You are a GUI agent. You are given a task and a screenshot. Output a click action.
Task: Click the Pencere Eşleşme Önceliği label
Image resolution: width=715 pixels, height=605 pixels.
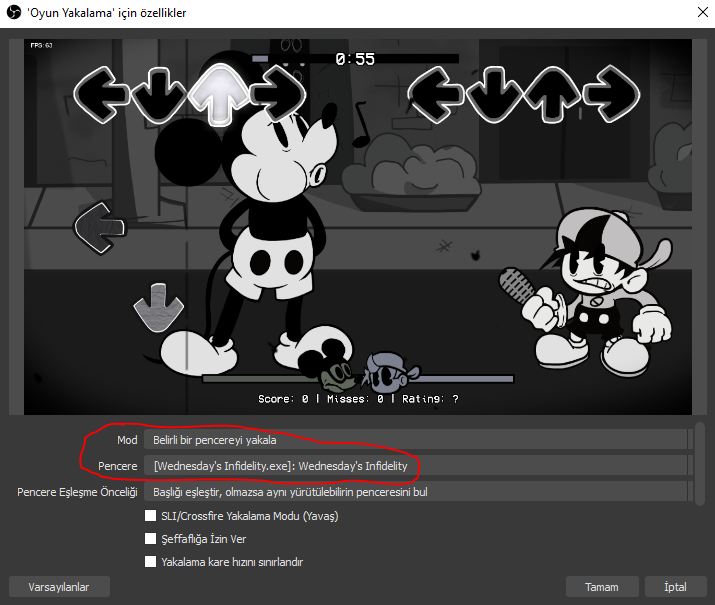click(78, 492)
